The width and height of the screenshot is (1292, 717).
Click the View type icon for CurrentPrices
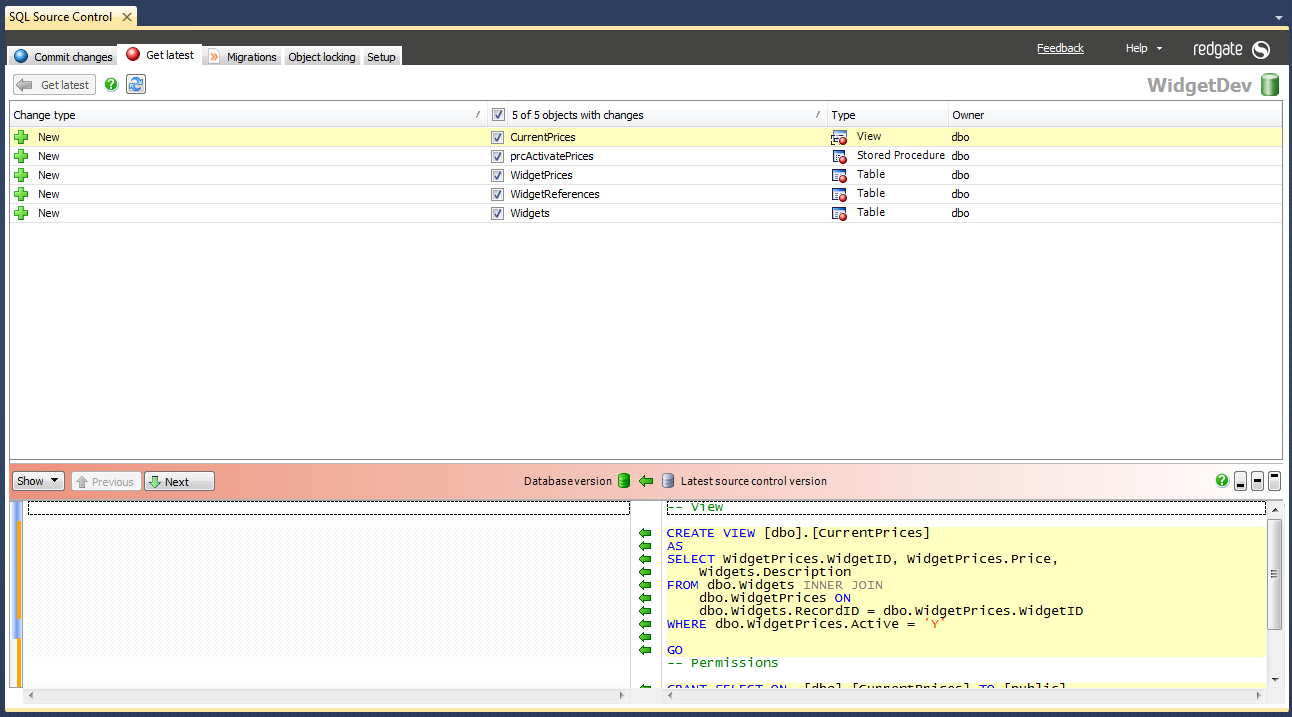839,137
